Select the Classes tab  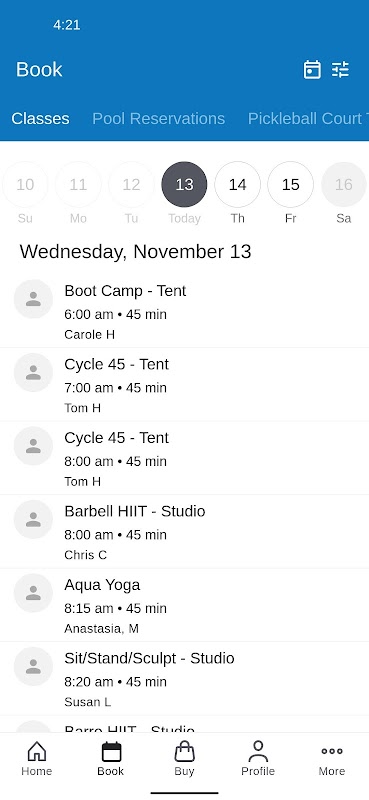(40, 118)
